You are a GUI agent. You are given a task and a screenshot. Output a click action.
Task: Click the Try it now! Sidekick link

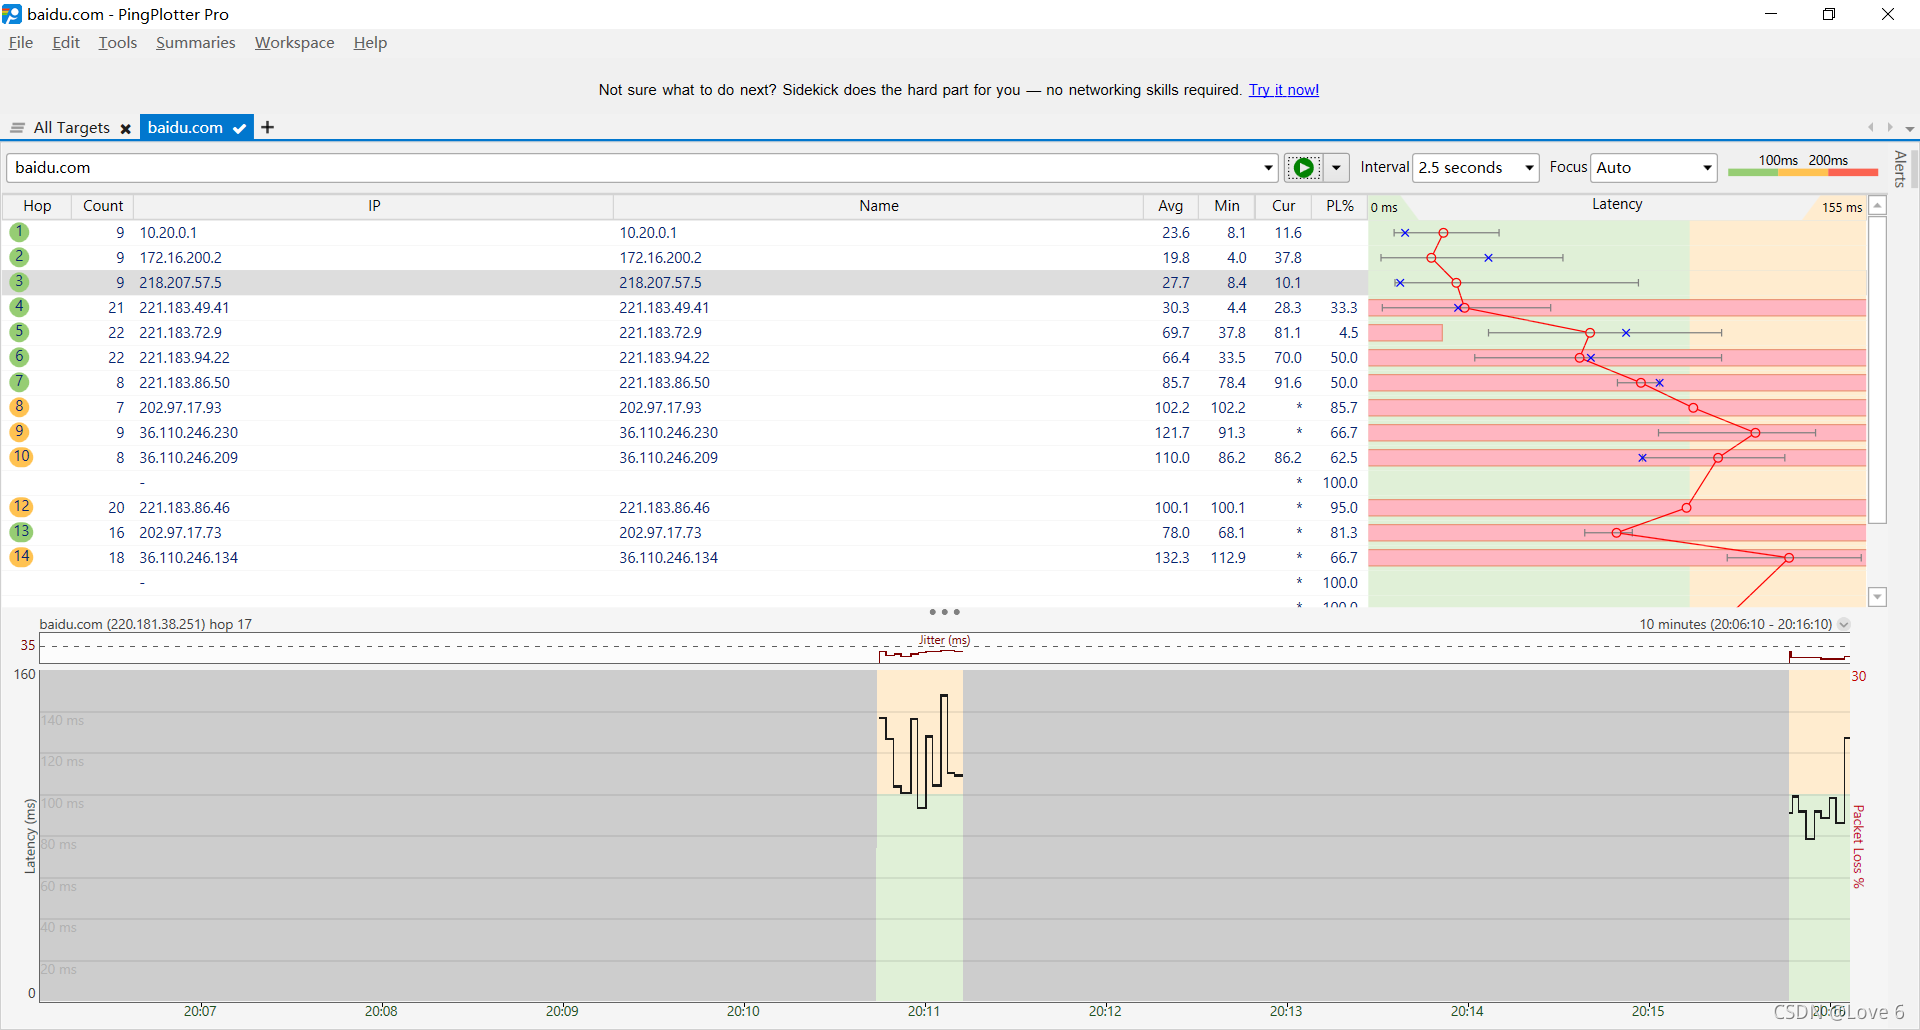pyautogui.click(x=1284, y=90)
